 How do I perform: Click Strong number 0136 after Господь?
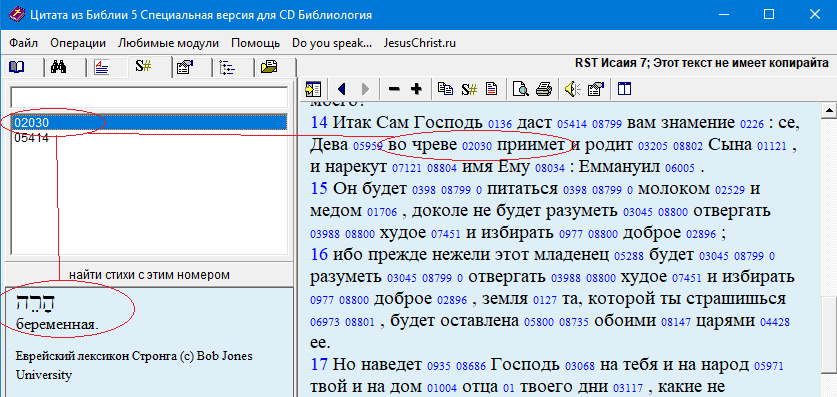500,125
